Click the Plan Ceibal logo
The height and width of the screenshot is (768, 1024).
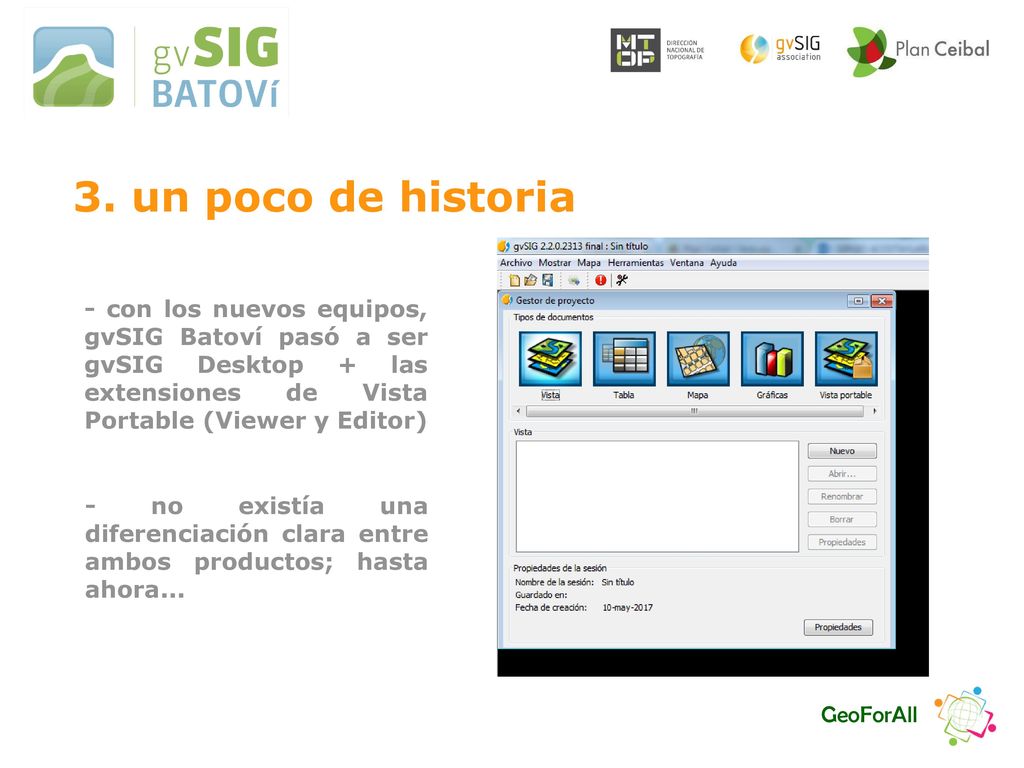pos(918,51)
